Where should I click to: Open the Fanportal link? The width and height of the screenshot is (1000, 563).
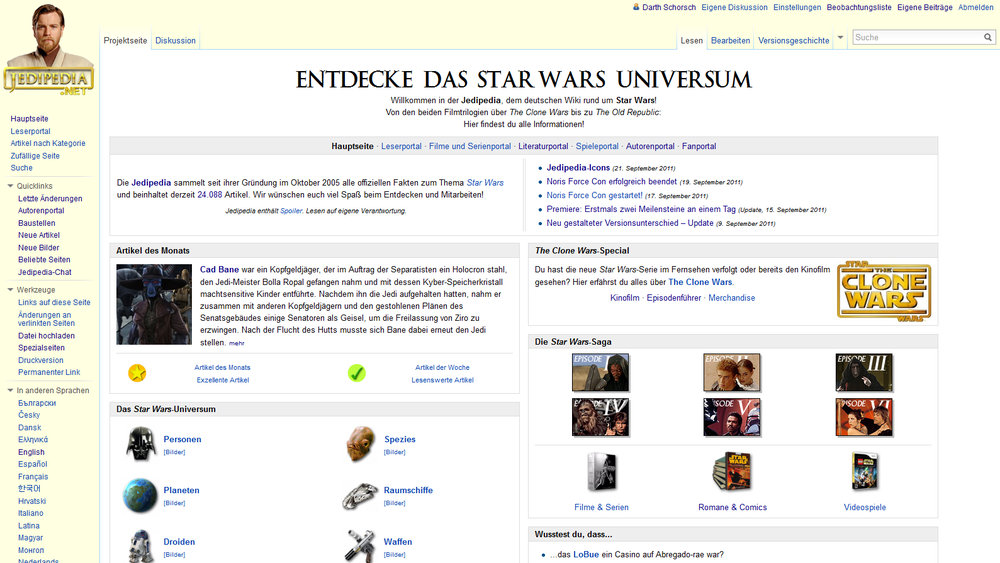click(x=699, y=146)
